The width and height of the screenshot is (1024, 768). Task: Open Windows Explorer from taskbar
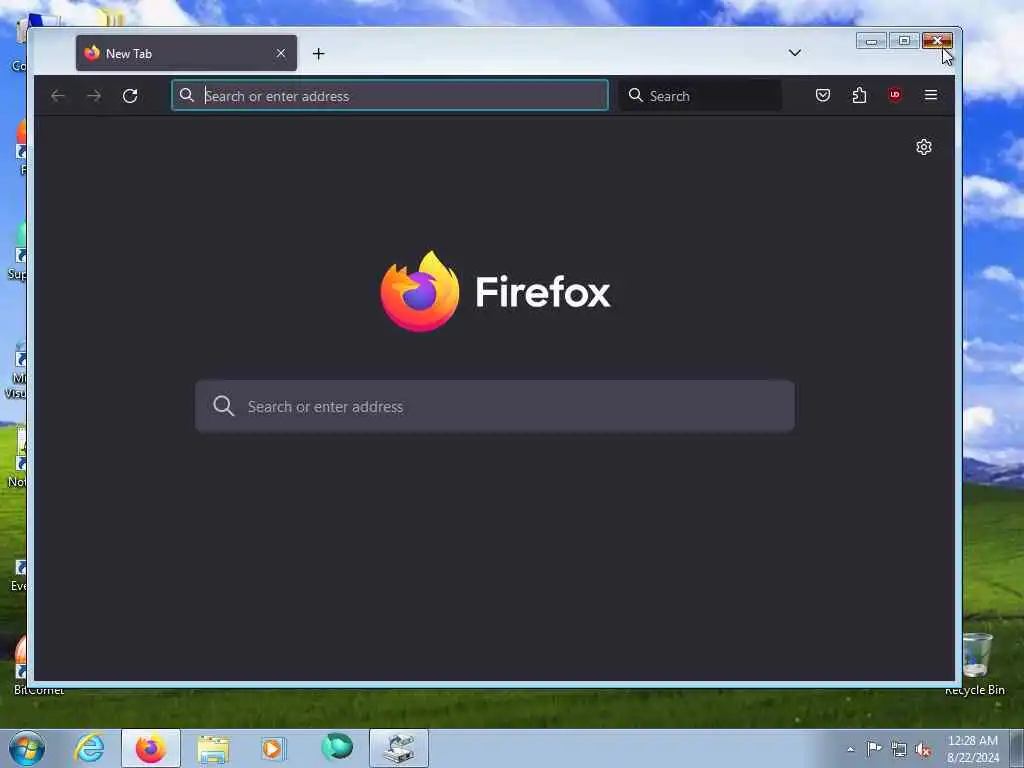pos(213,749)
